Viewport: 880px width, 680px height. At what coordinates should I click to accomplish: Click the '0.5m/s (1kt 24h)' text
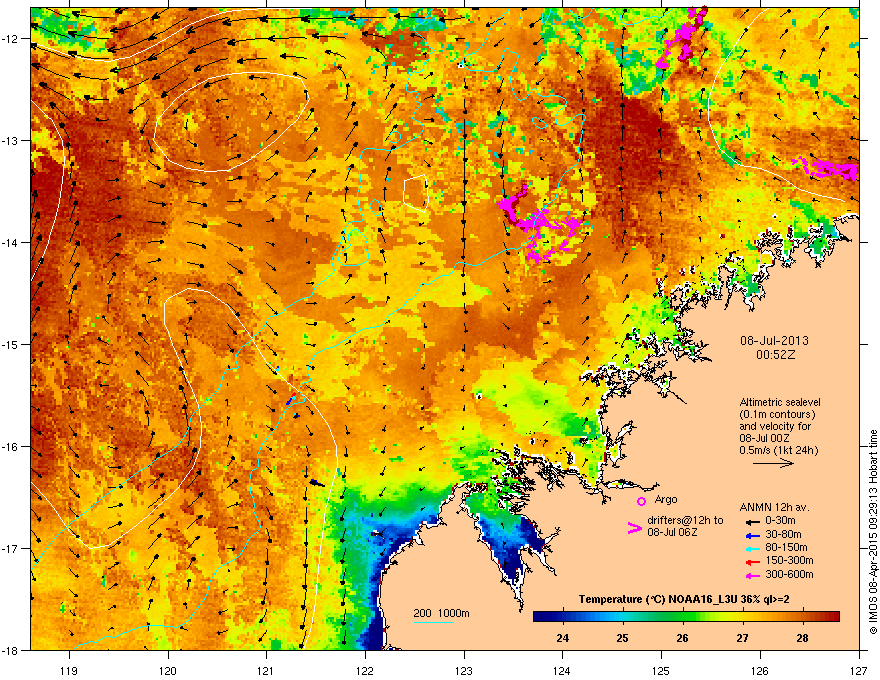[778, 450]
